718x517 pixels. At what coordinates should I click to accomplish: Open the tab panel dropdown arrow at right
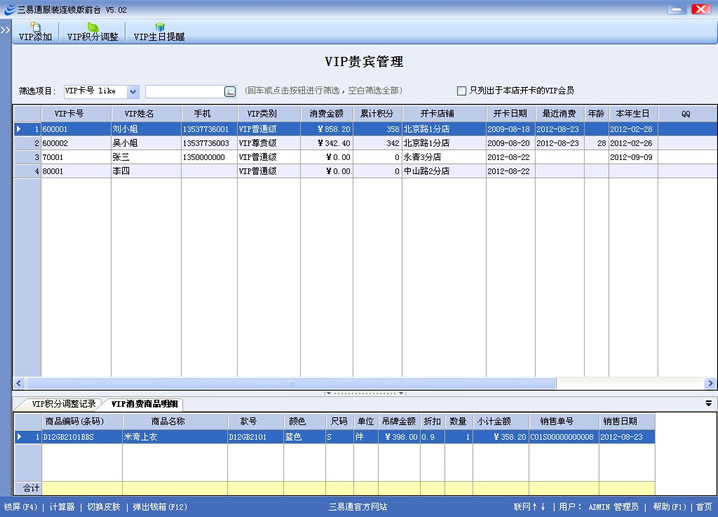point(708,403)
